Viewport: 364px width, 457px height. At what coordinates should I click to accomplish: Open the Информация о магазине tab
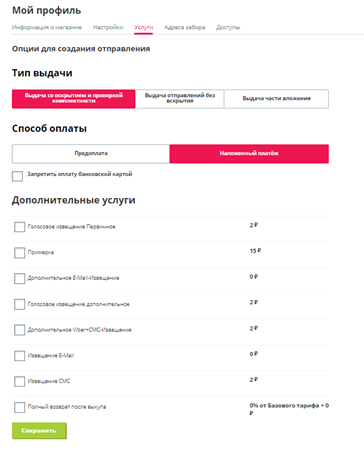[47, 27]
